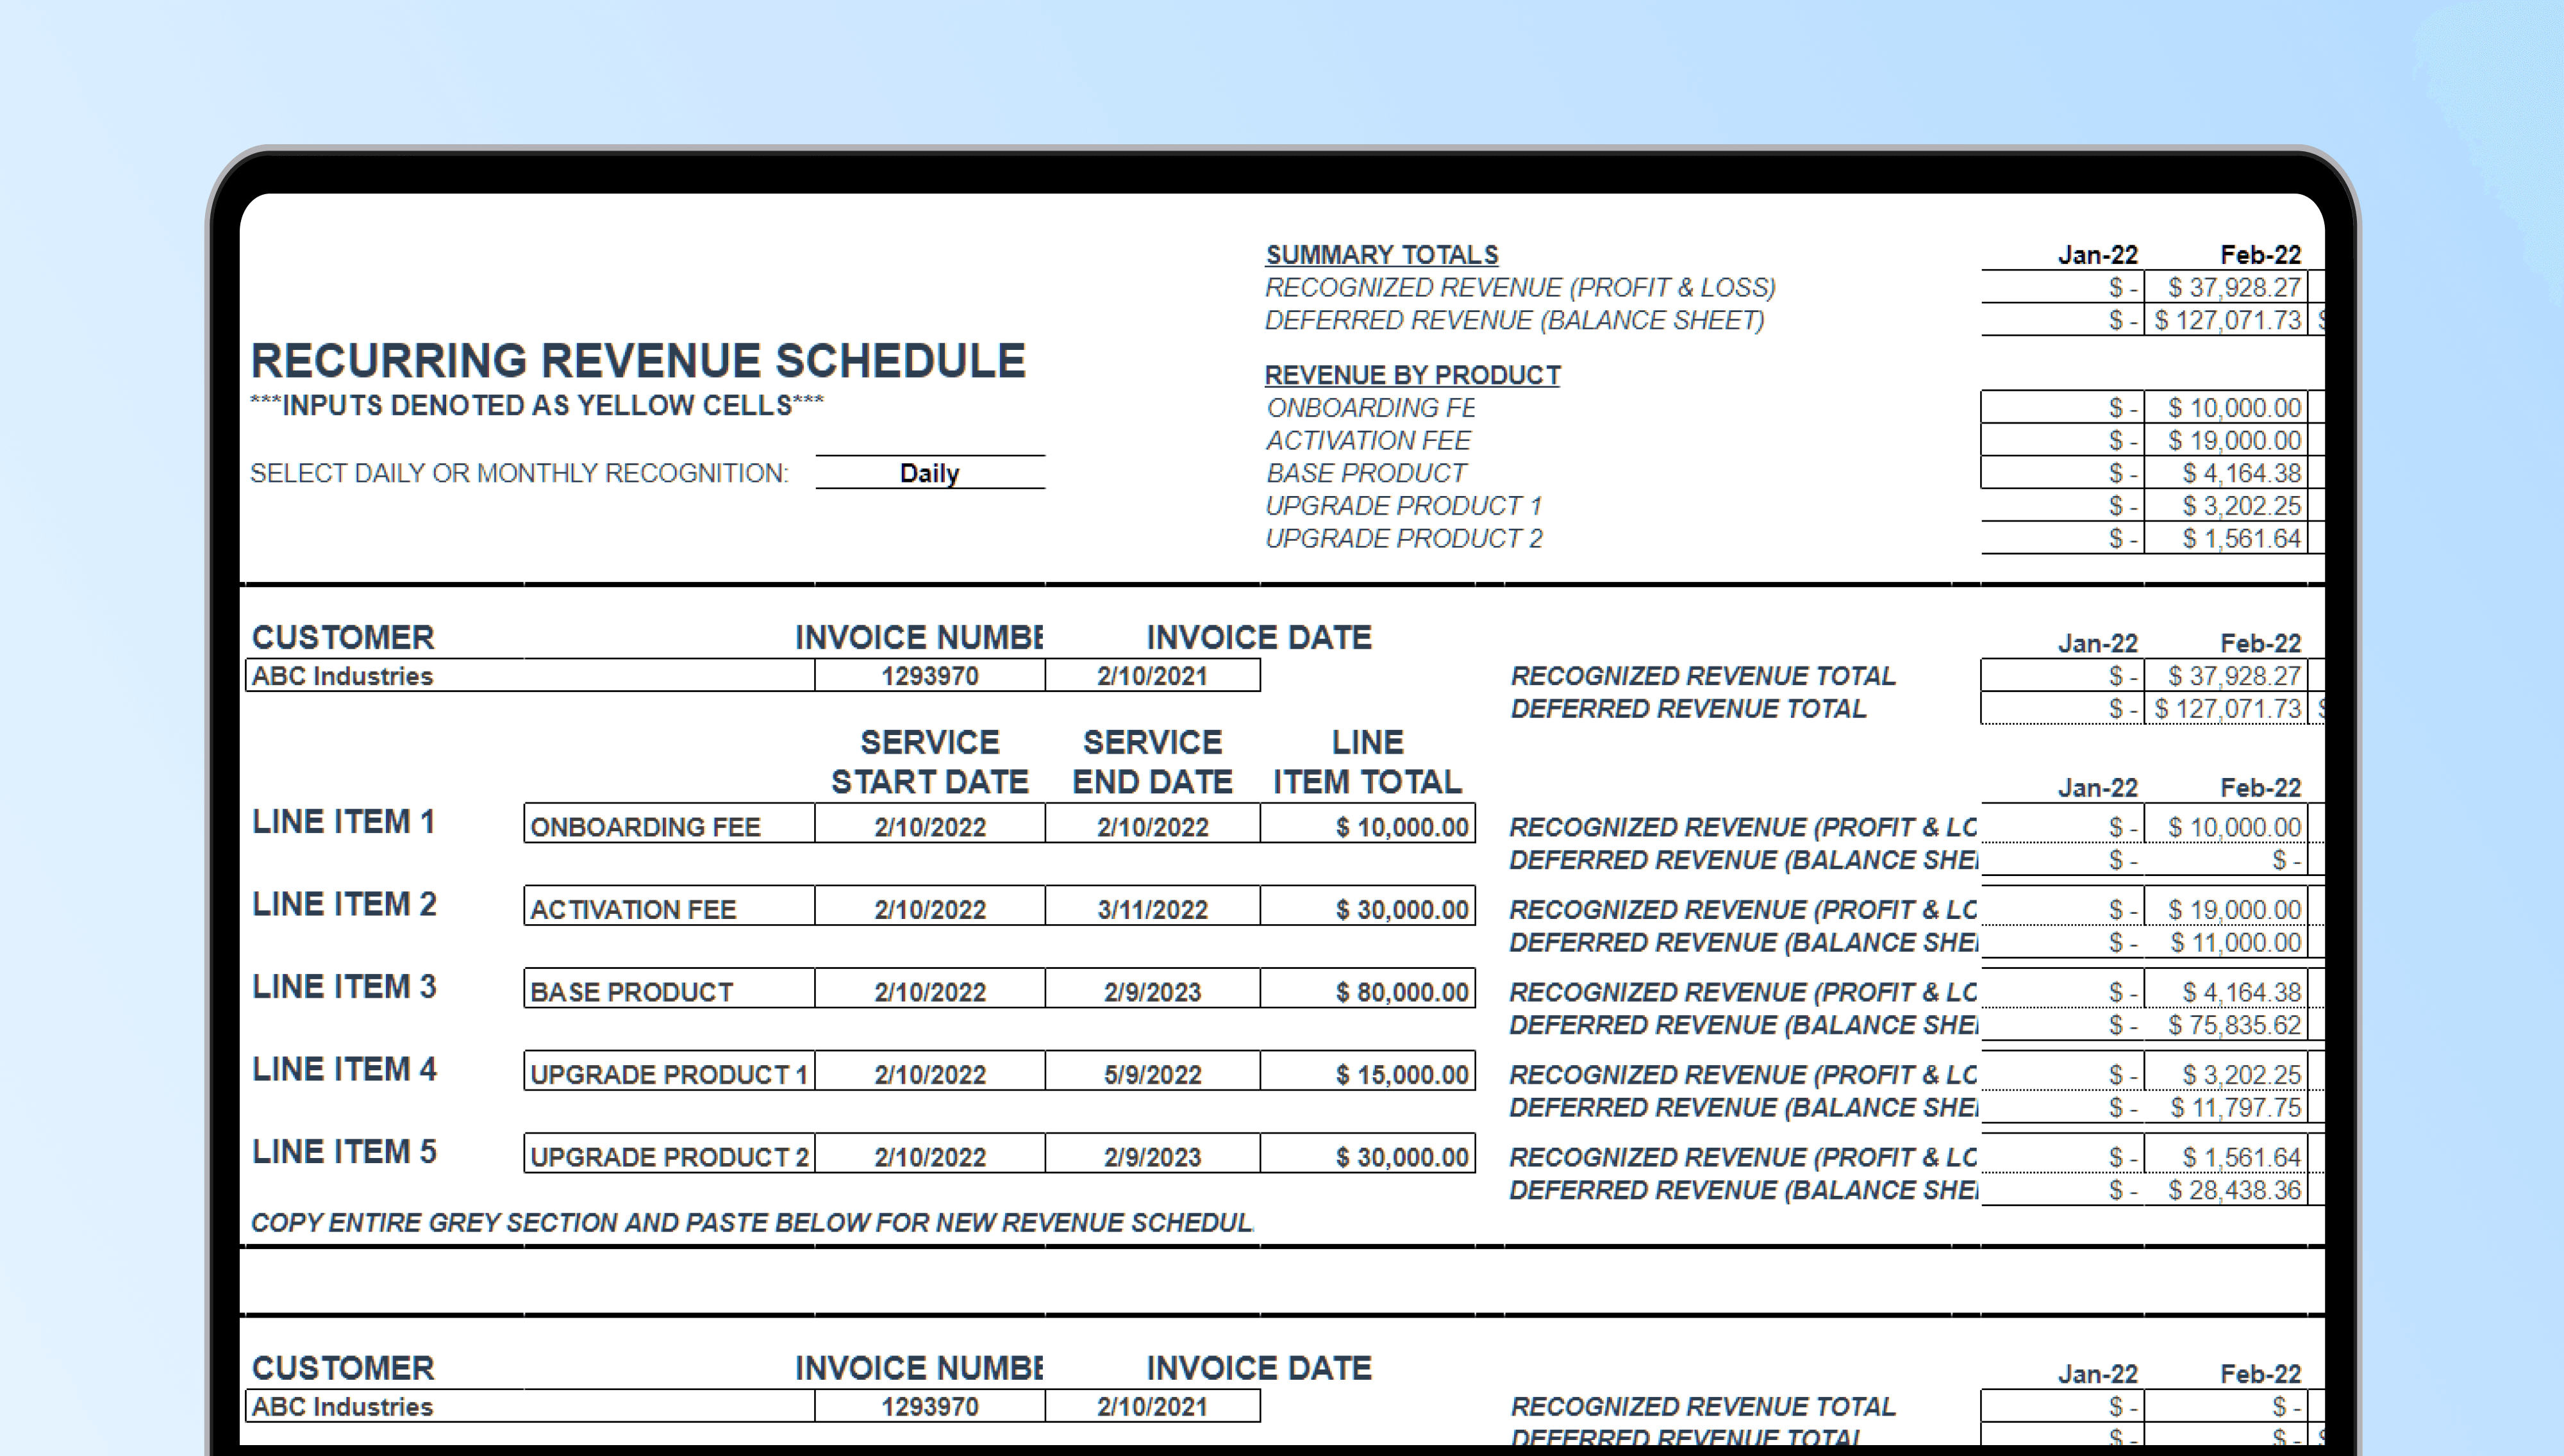Click second schedule invoice number 1293970

930,1407
